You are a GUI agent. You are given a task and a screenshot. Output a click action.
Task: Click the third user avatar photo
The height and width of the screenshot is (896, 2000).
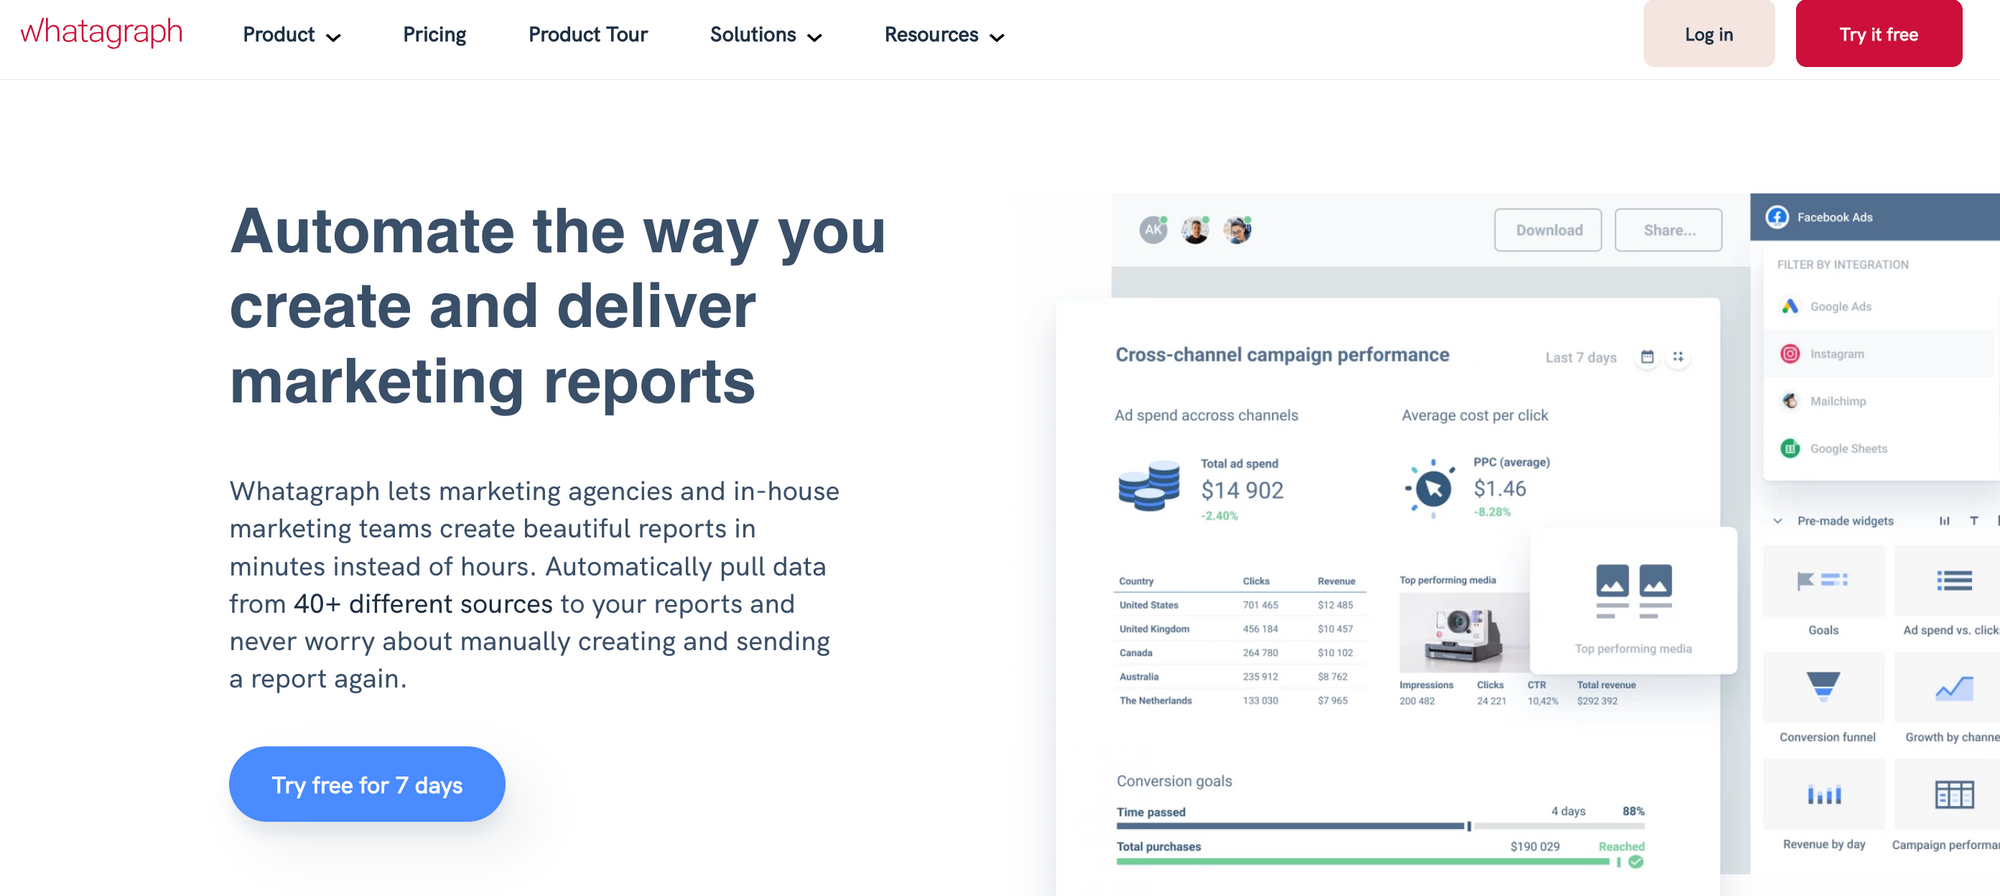coord(1238,229)
